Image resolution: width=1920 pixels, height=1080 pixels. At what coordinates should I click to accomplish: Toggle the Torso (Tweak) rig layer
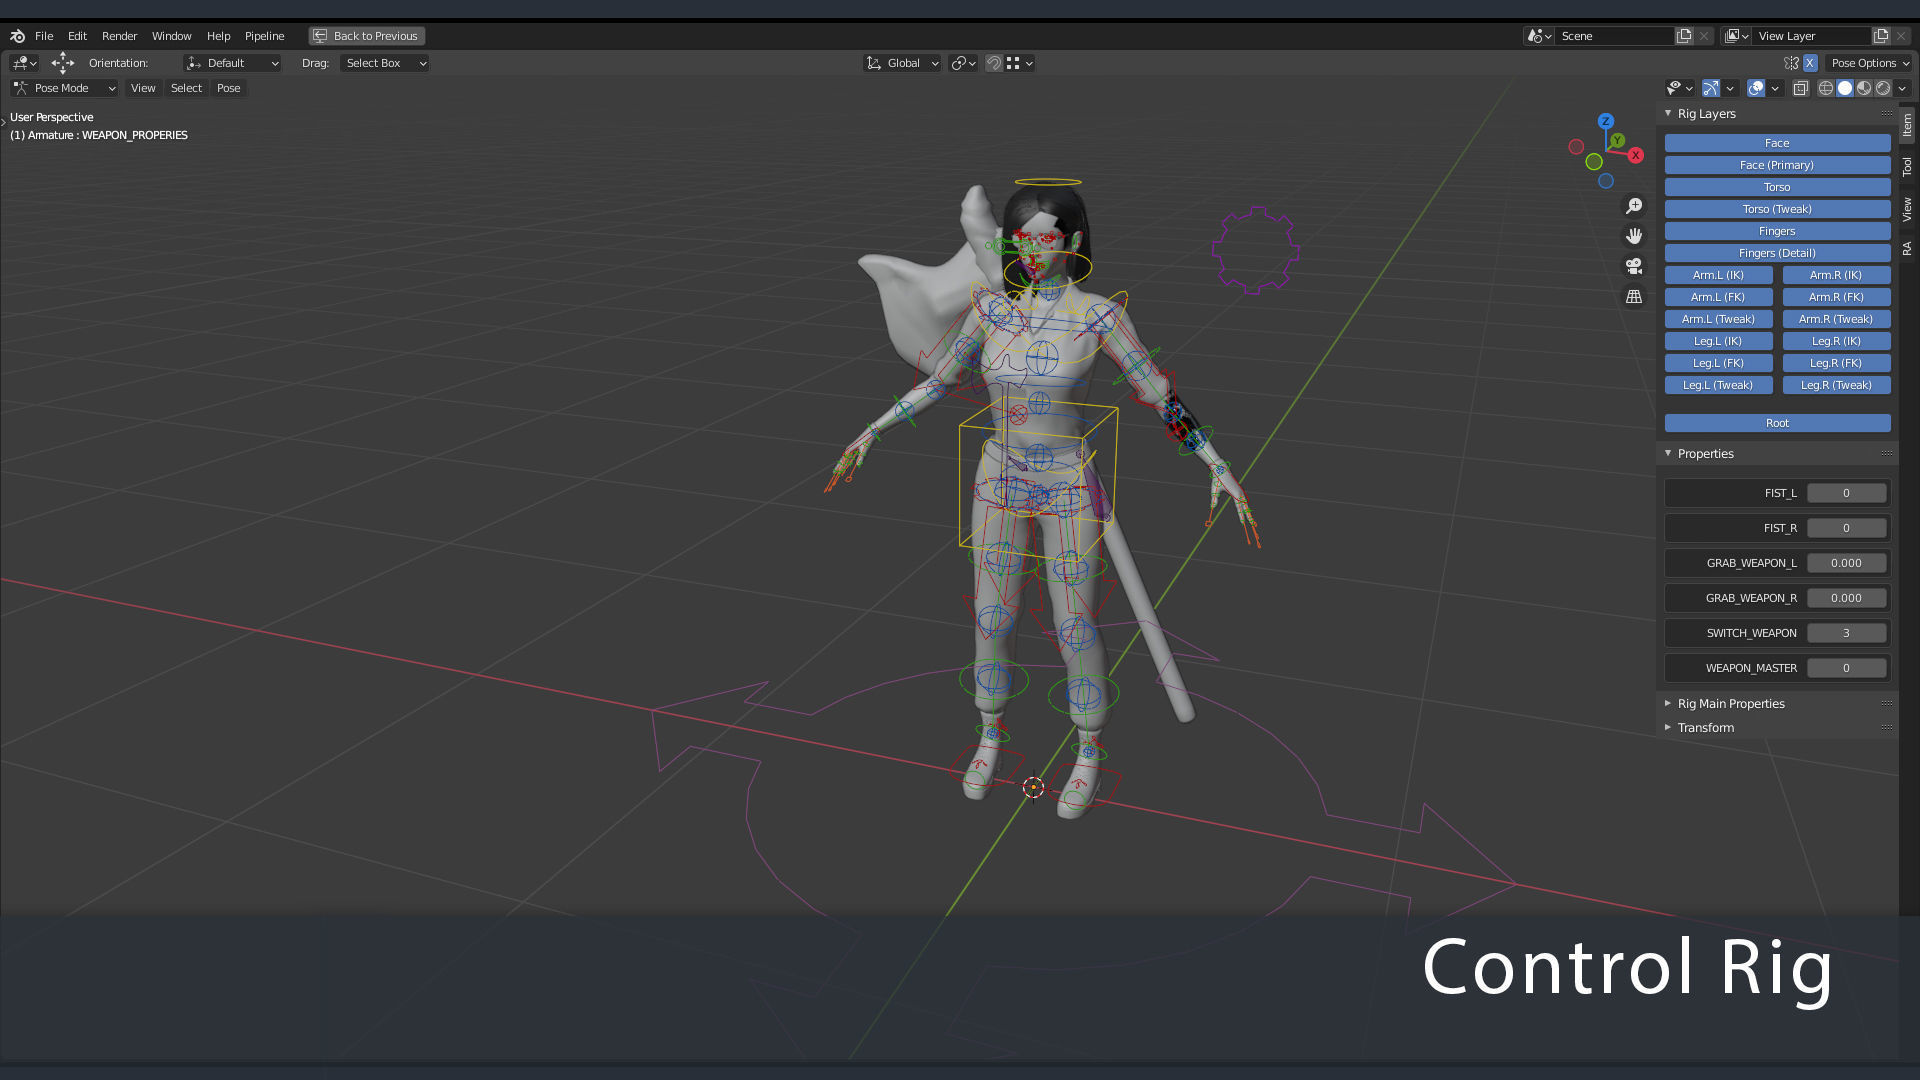pos(1777,209)
